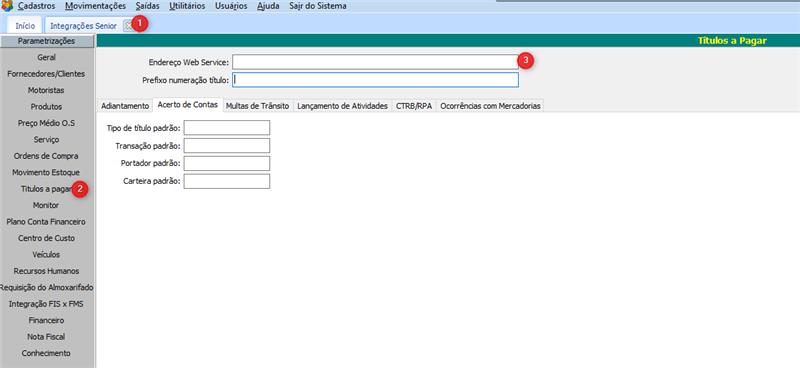This screenshot has height=368, width=800.
Task: Select Motoristas in sidebar
Action: click(x=46, y=90)
